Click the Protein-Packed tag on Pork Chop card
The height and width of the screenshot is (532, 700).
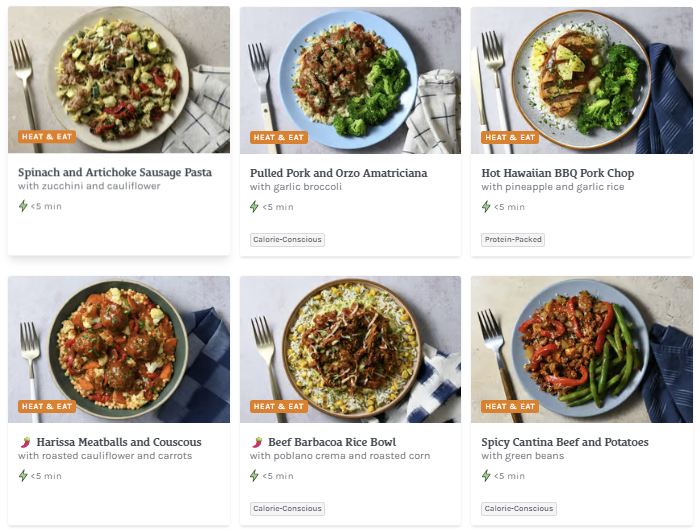512,240
